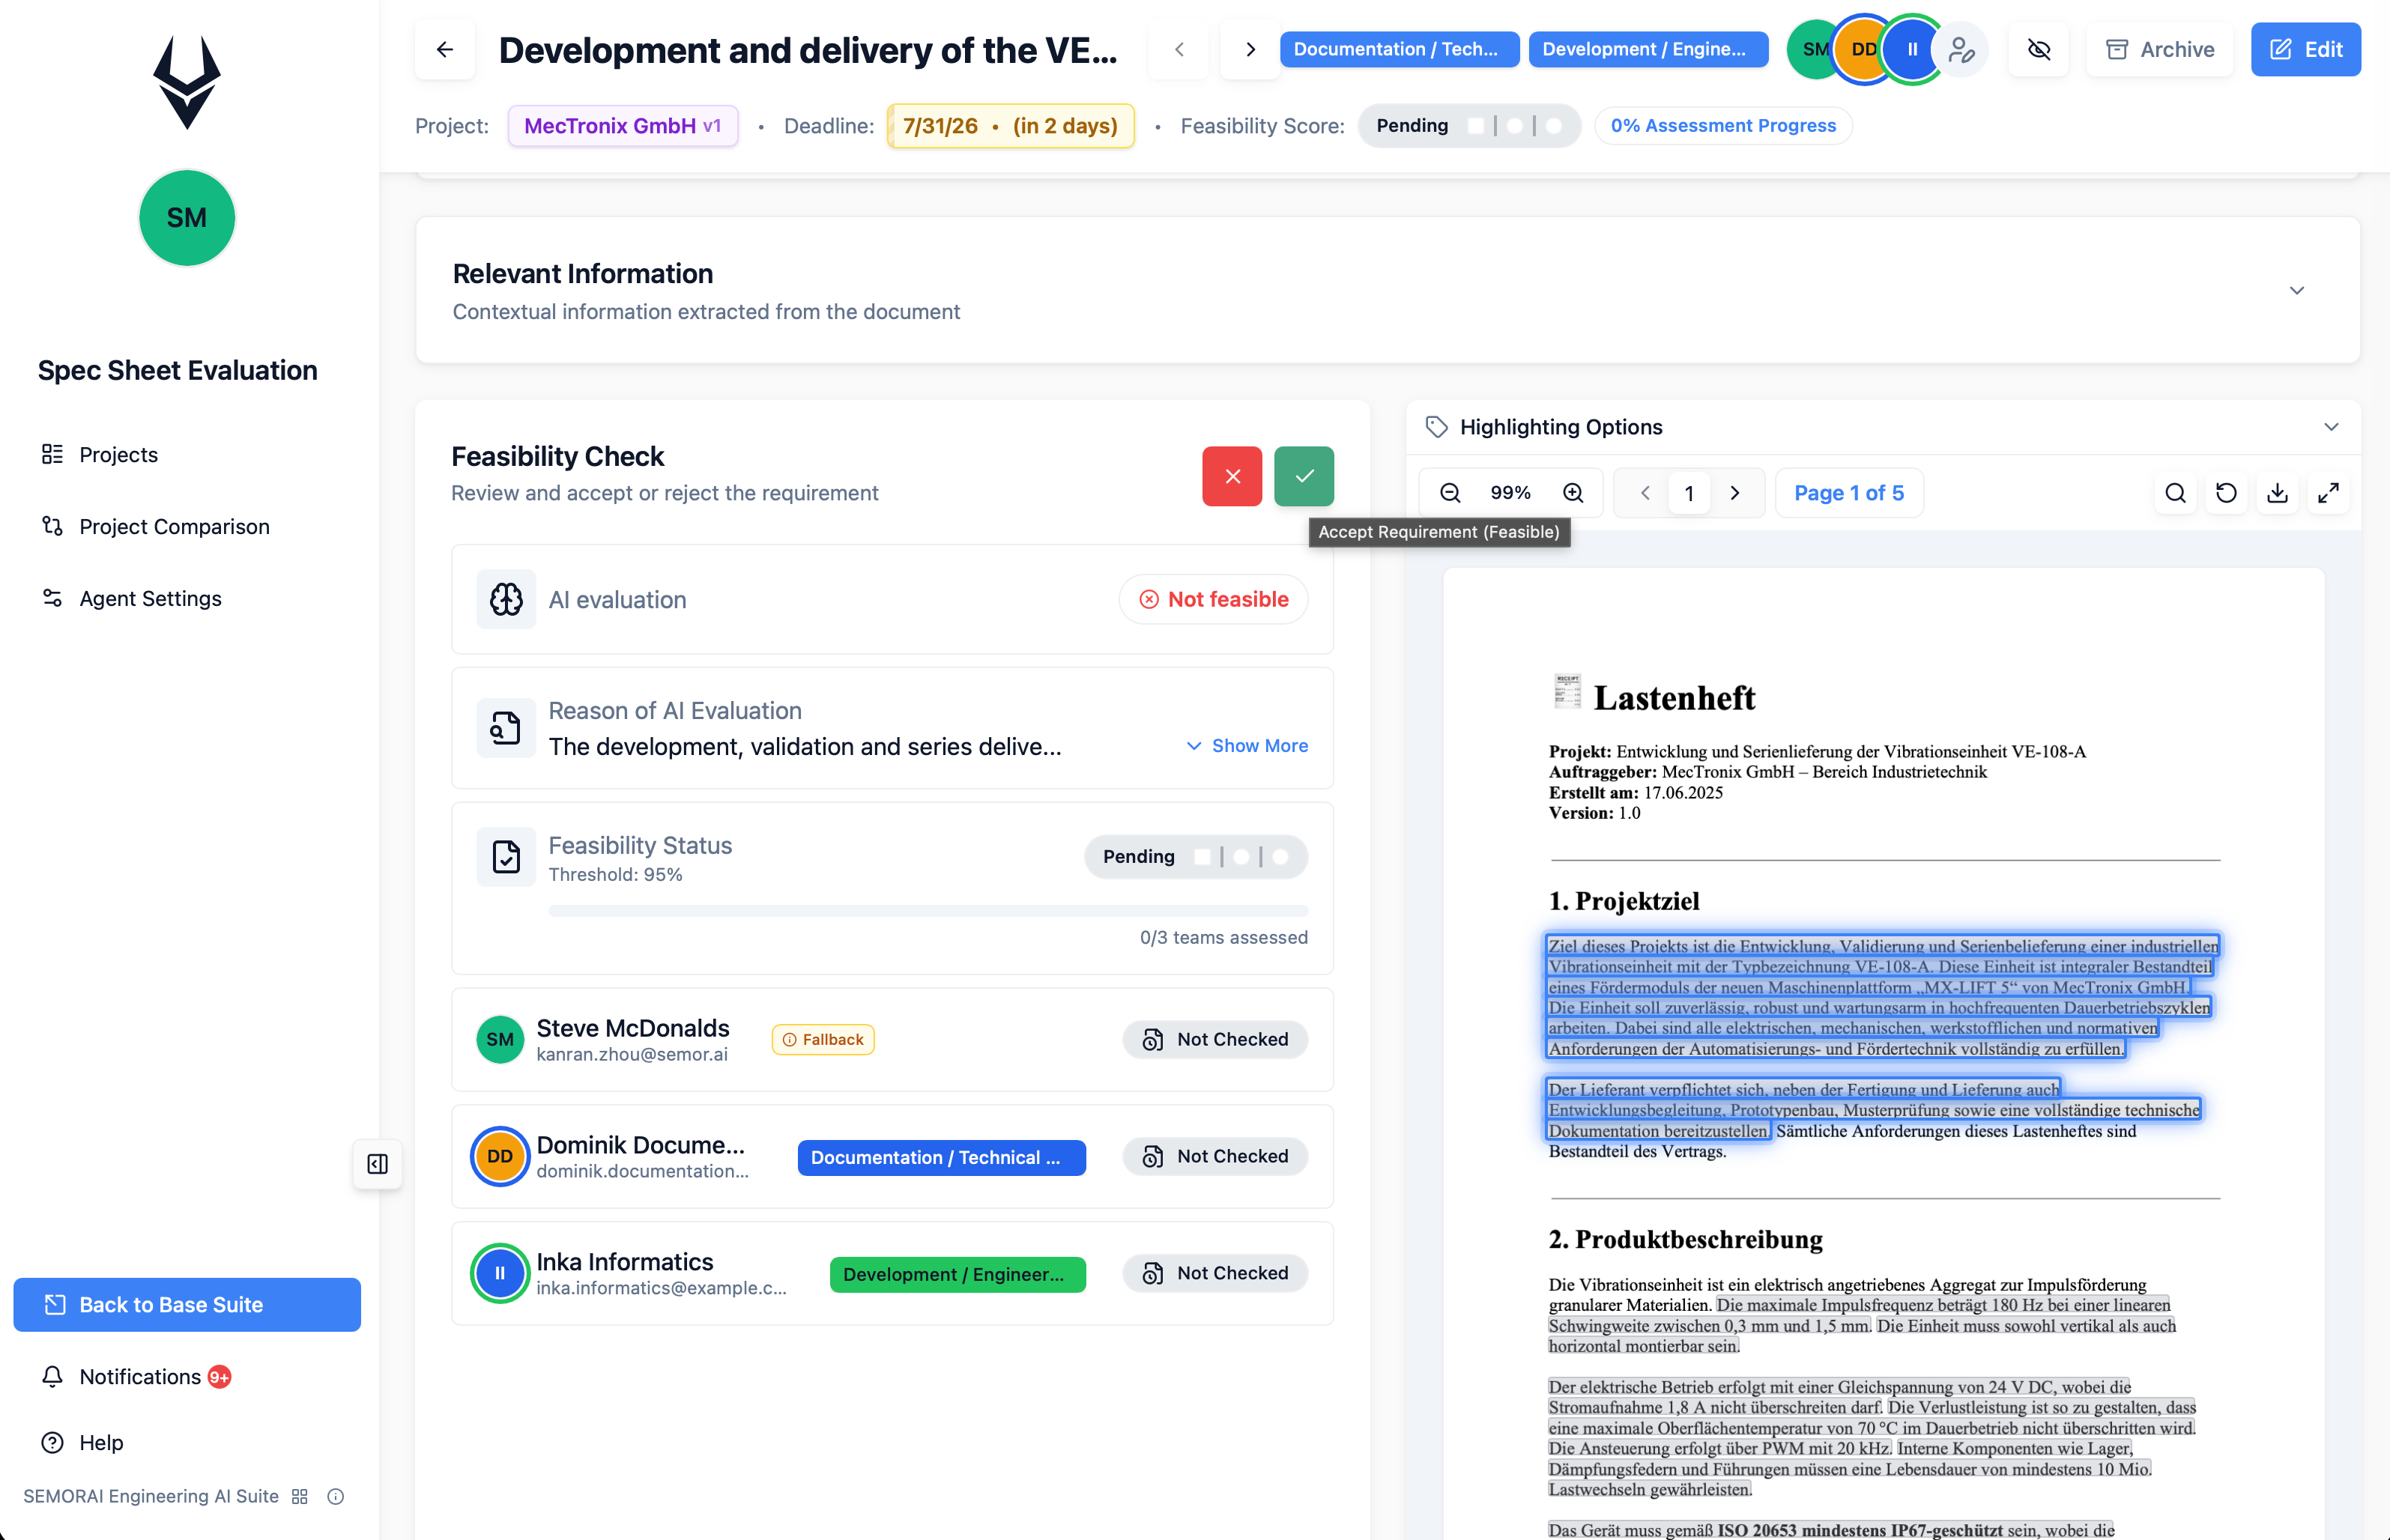This screenshot has height=1540, width=2390.
Task: Click Steve McDonalds Not Checked status
Action: pyautogui.click(x=1215, y=1039)
